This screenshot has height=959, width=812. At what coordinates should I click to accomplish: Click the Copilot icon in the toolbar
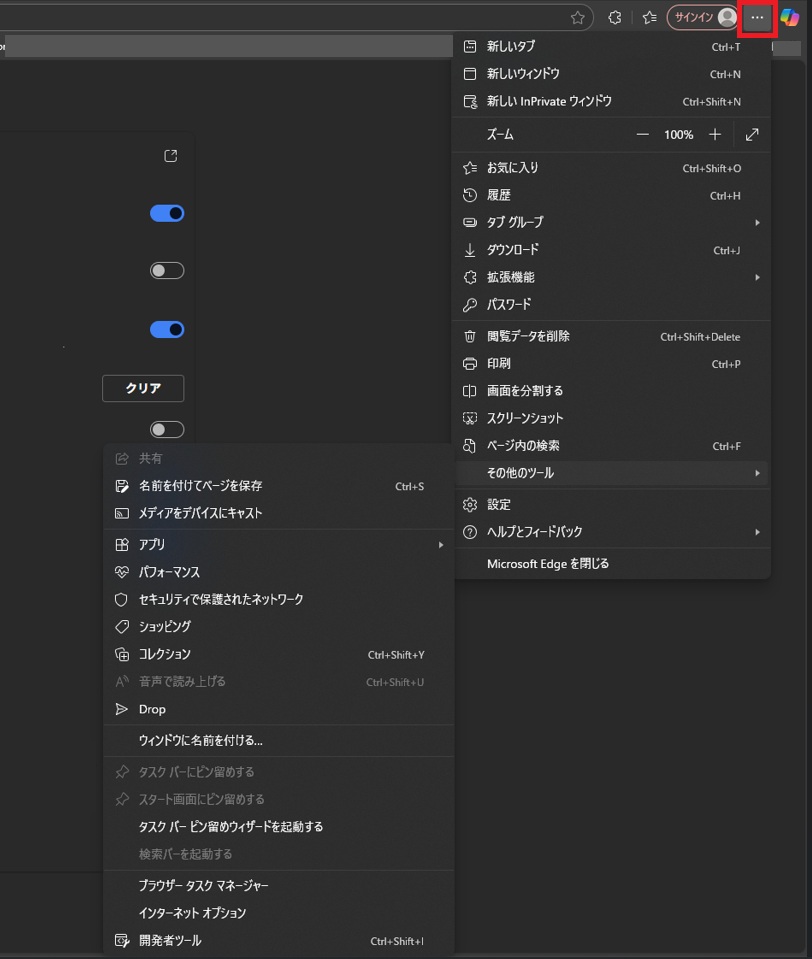click(x=790, y=18)
